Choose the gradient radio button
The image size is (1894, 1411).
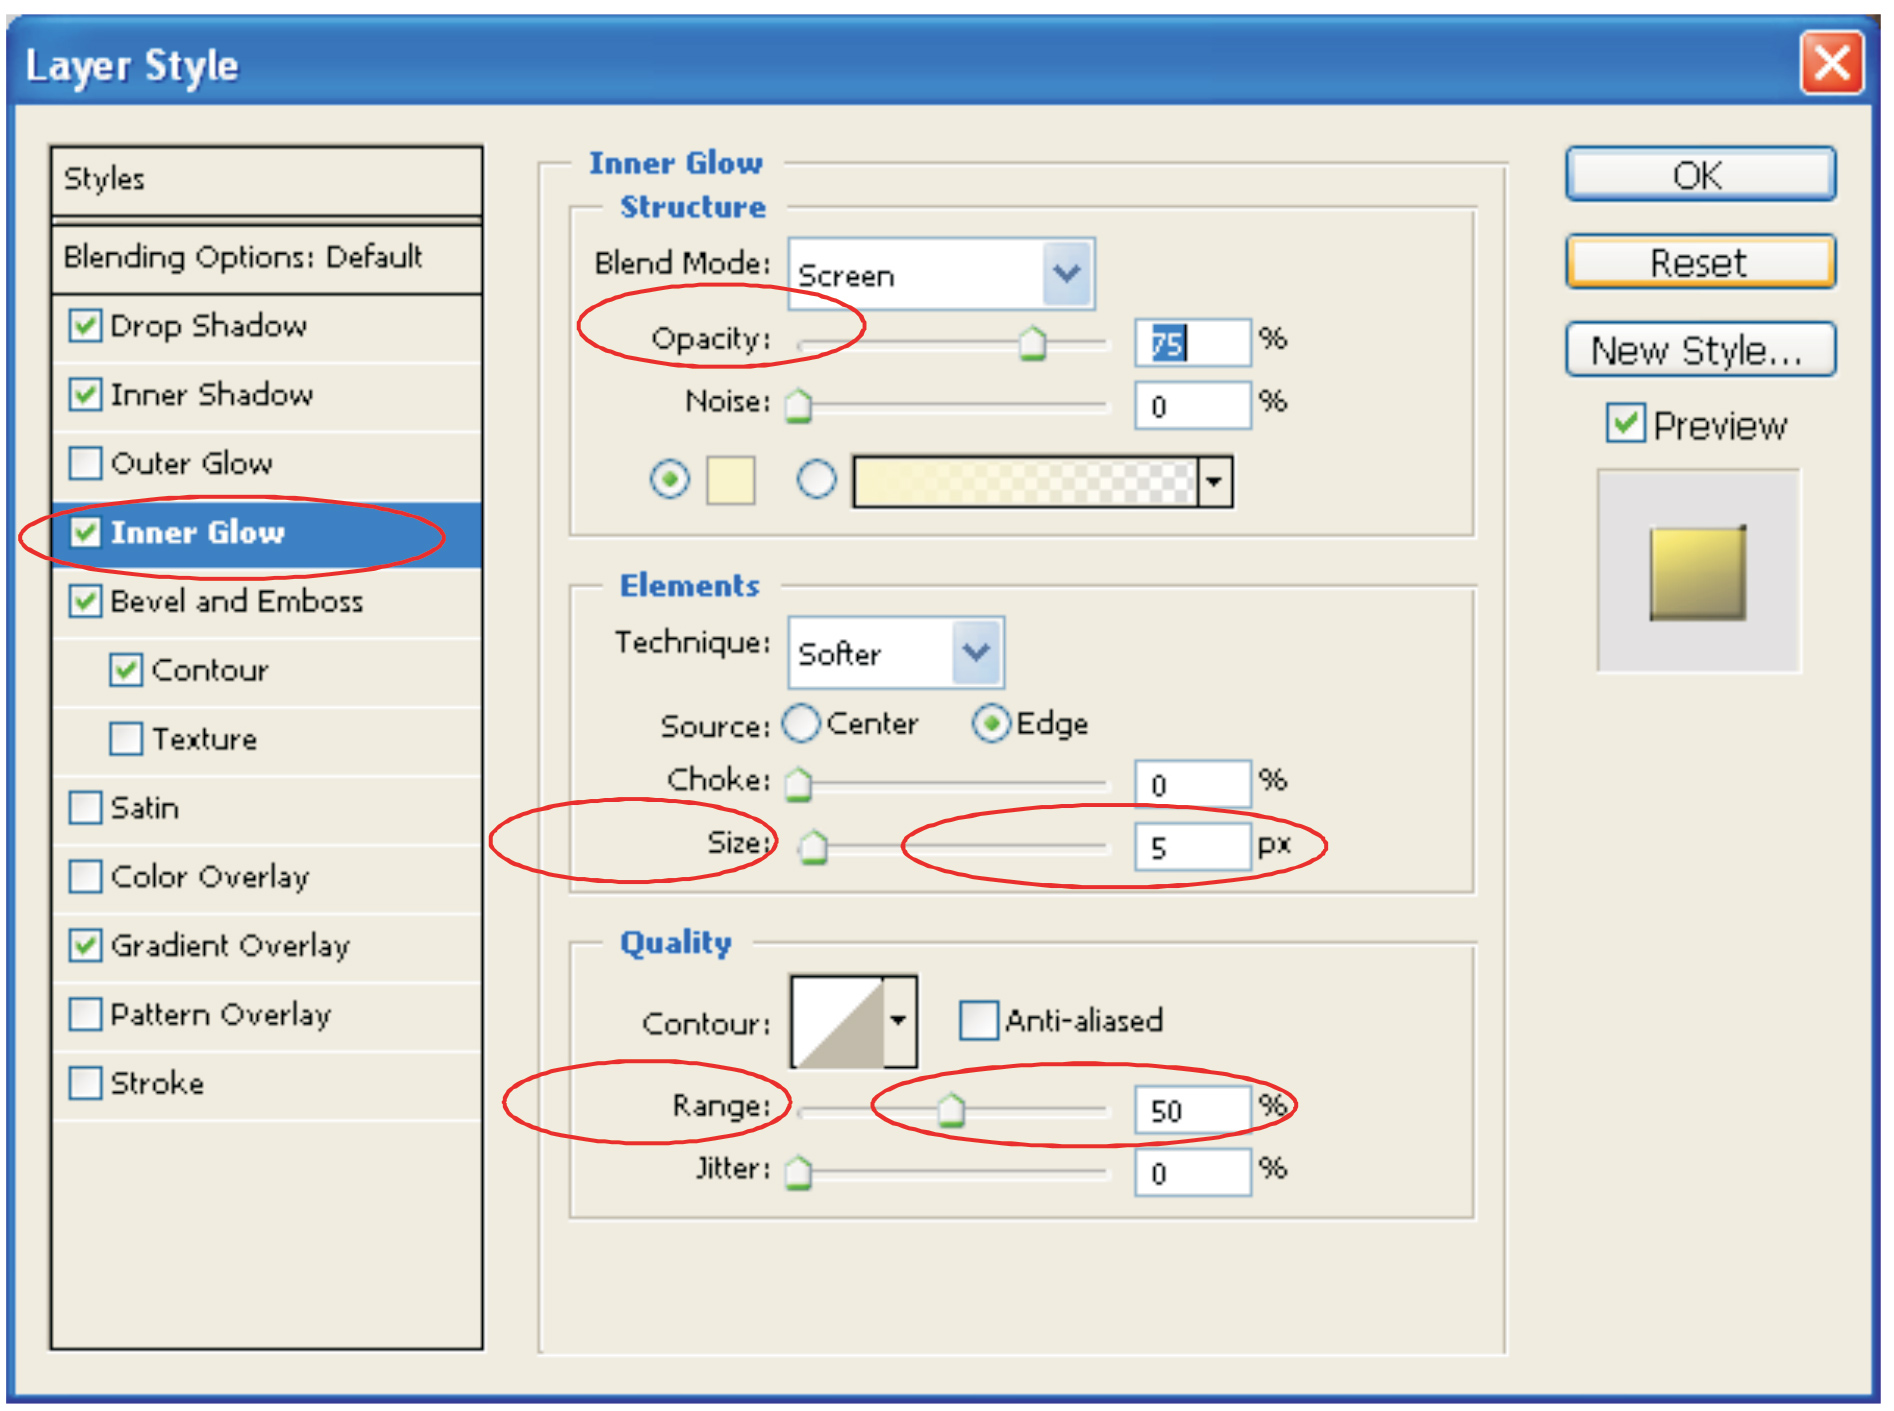click(816, 479)
